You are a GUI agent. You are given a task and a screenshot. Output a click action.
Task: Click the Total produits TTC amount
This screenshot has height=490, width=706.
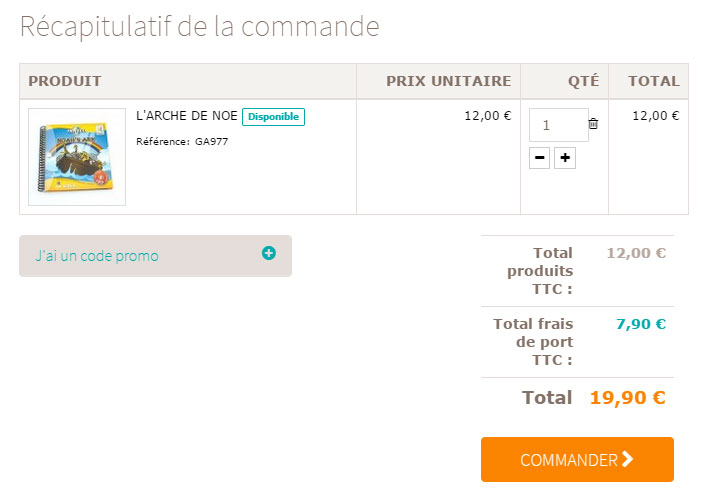click(636, 253)
